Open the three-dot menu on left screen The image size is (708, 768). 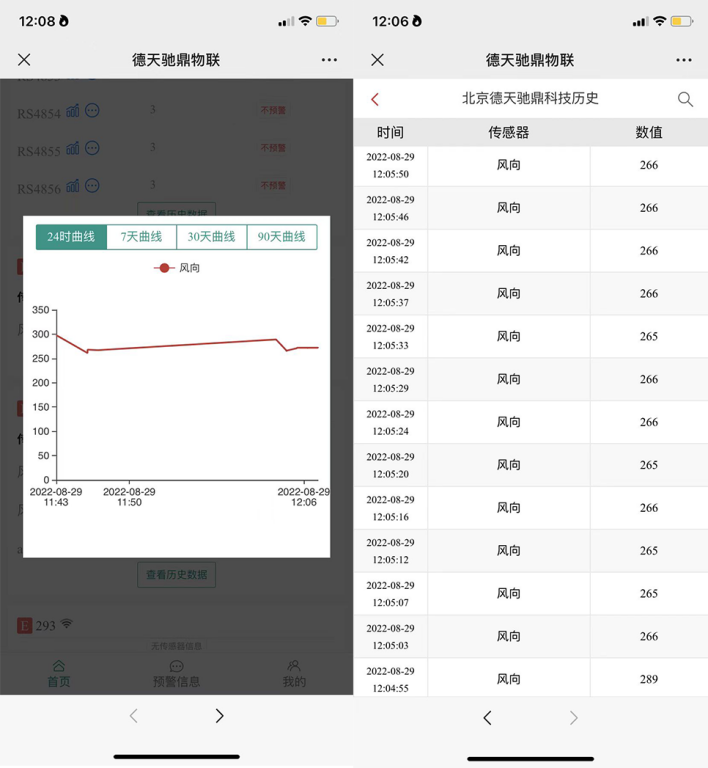[329, 60]
